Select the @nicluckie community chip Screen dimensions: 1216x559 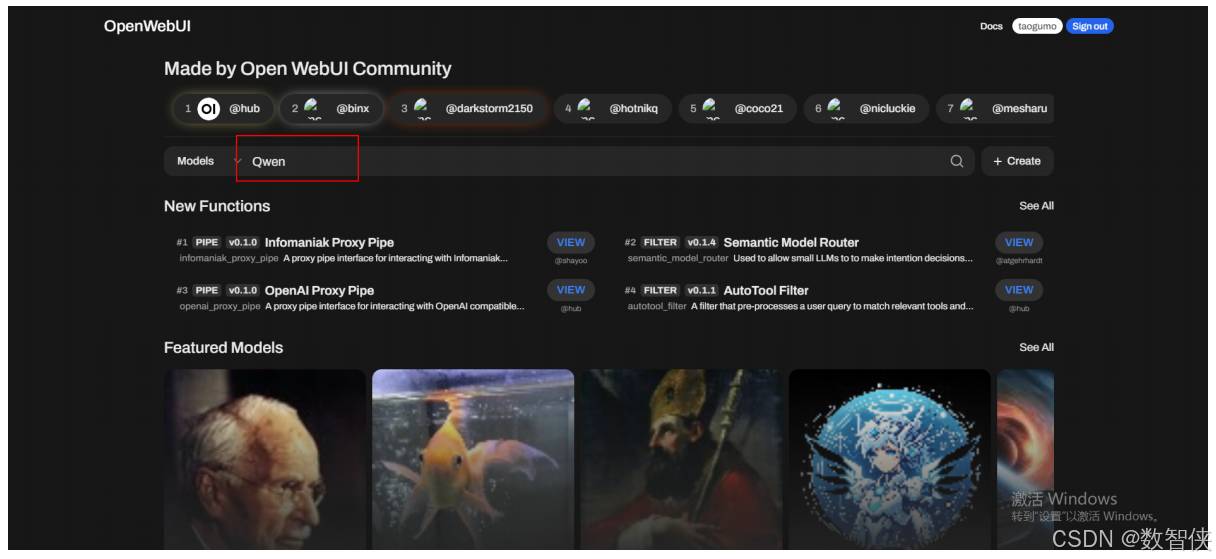[x=865, y=109]
